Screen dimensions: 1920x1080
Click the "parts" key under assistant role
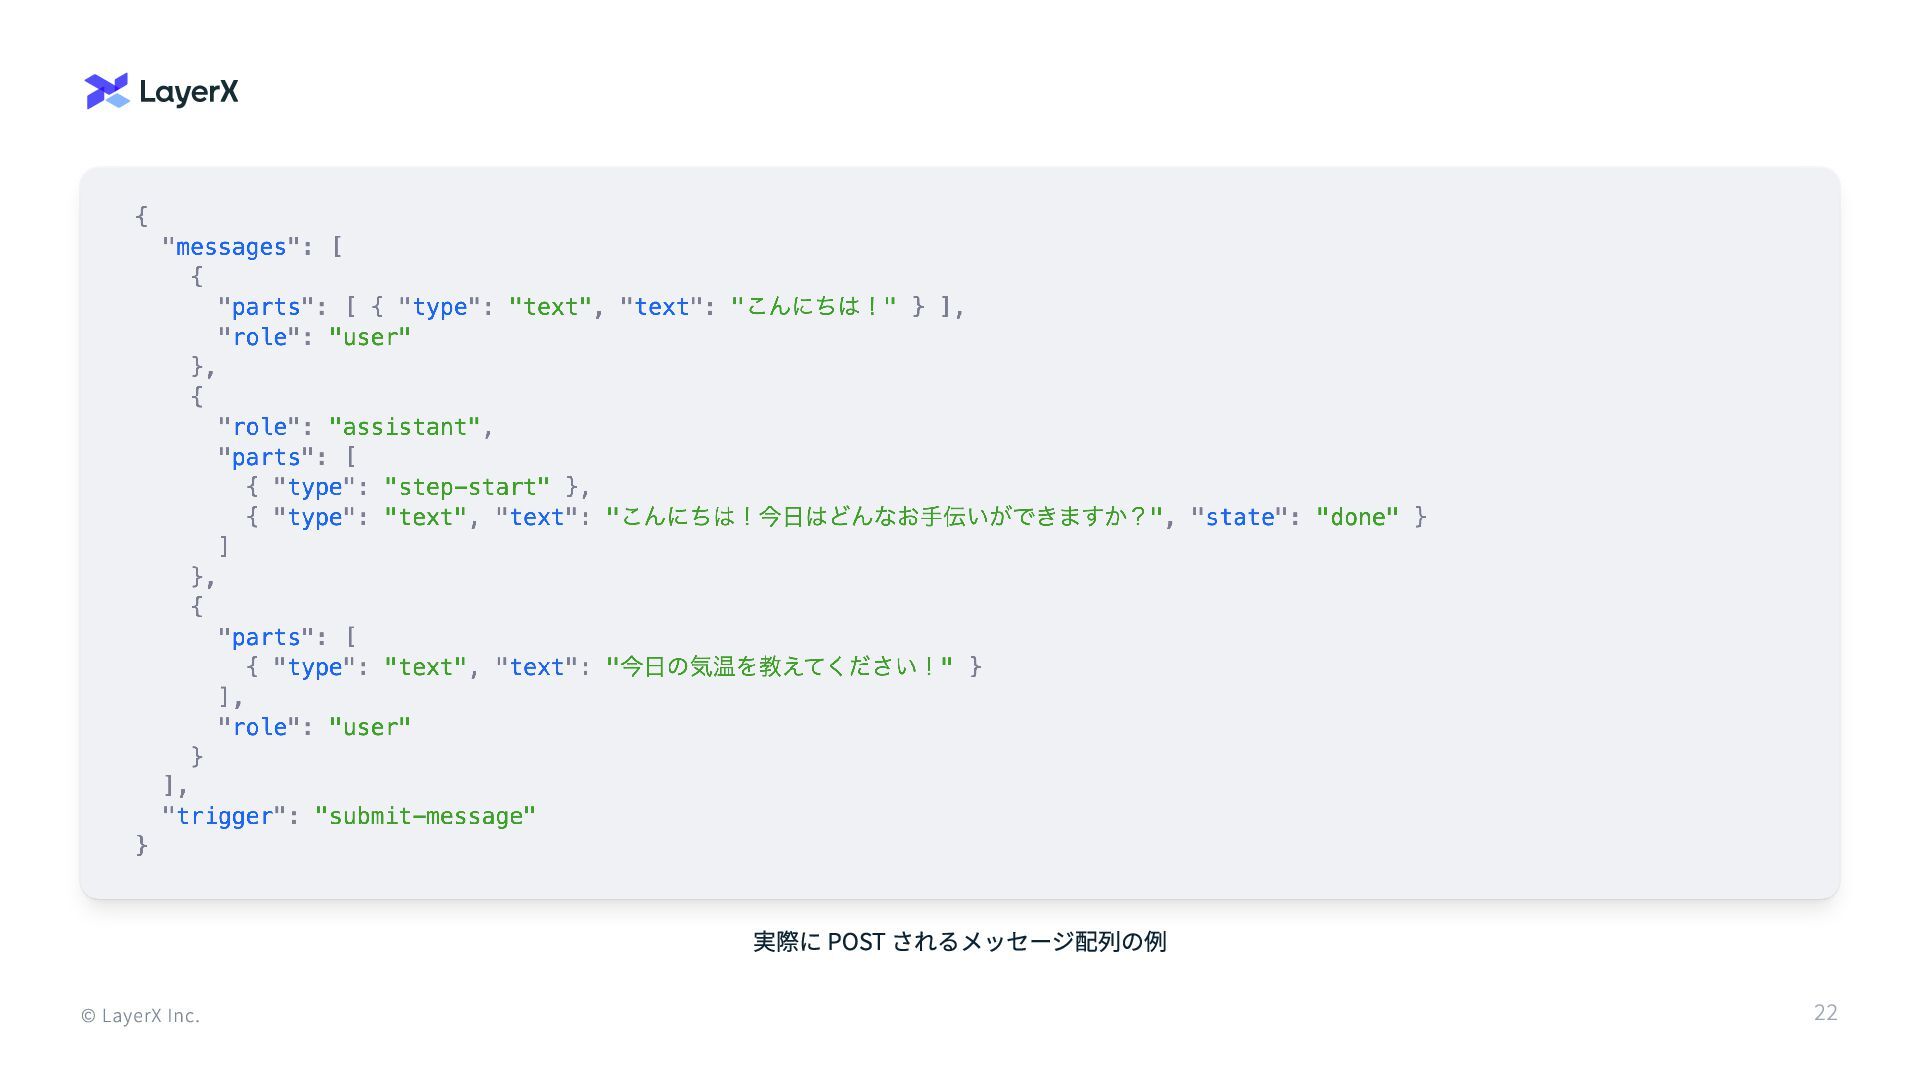coord(265,457)
